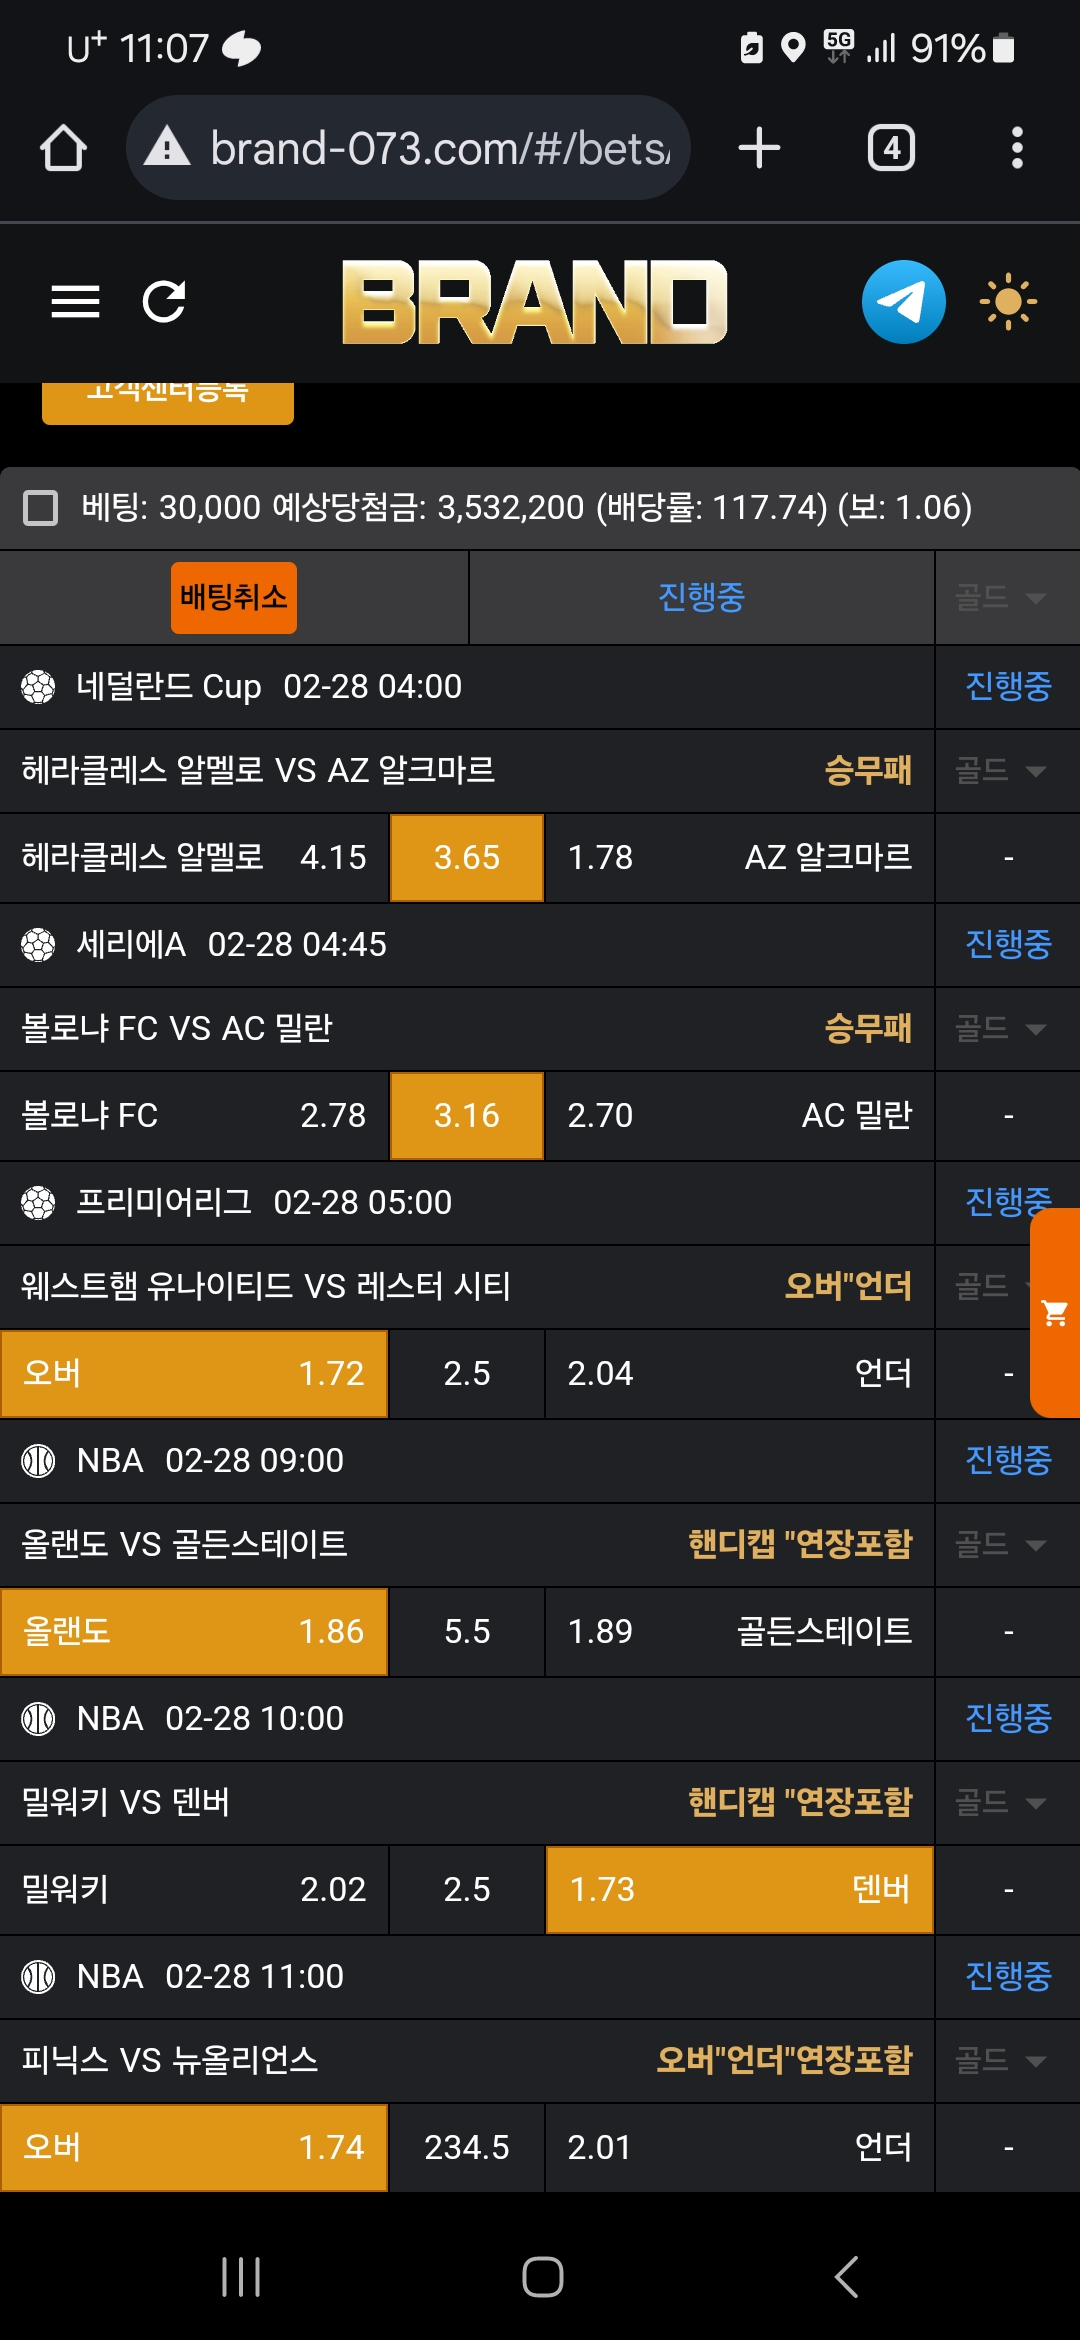Open the orange shopping cart panel
Screen dimensions: 1080x2340
(1055, 1313)
